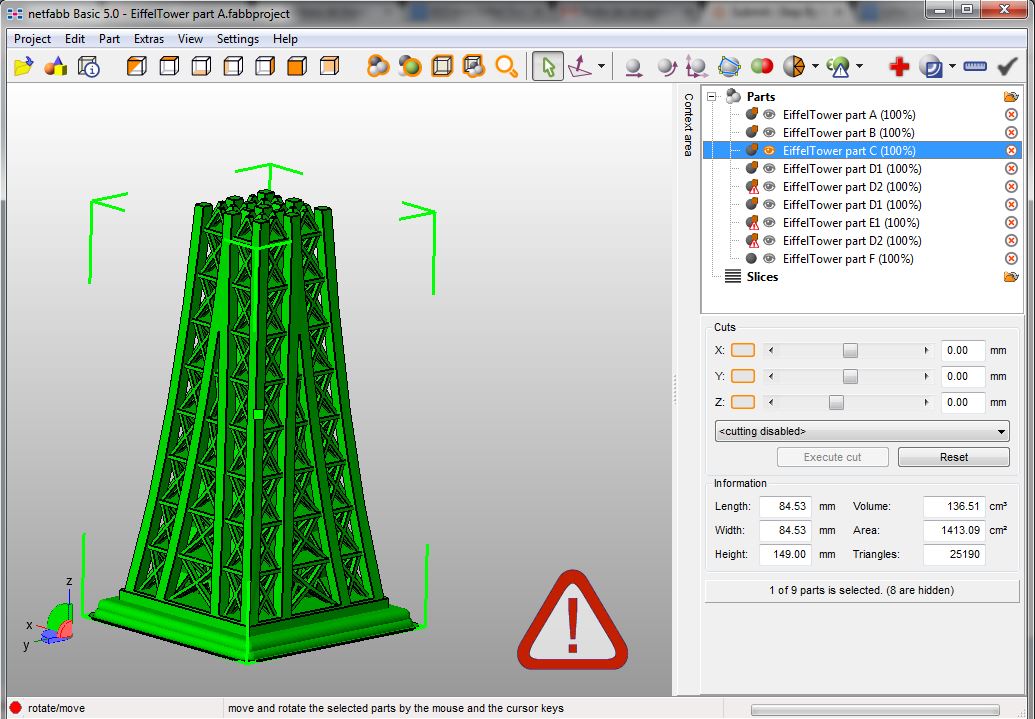Open the slices view dropdown arrow
The width and height of the screenshot is (1035, 719).
tap(1011, 277)
